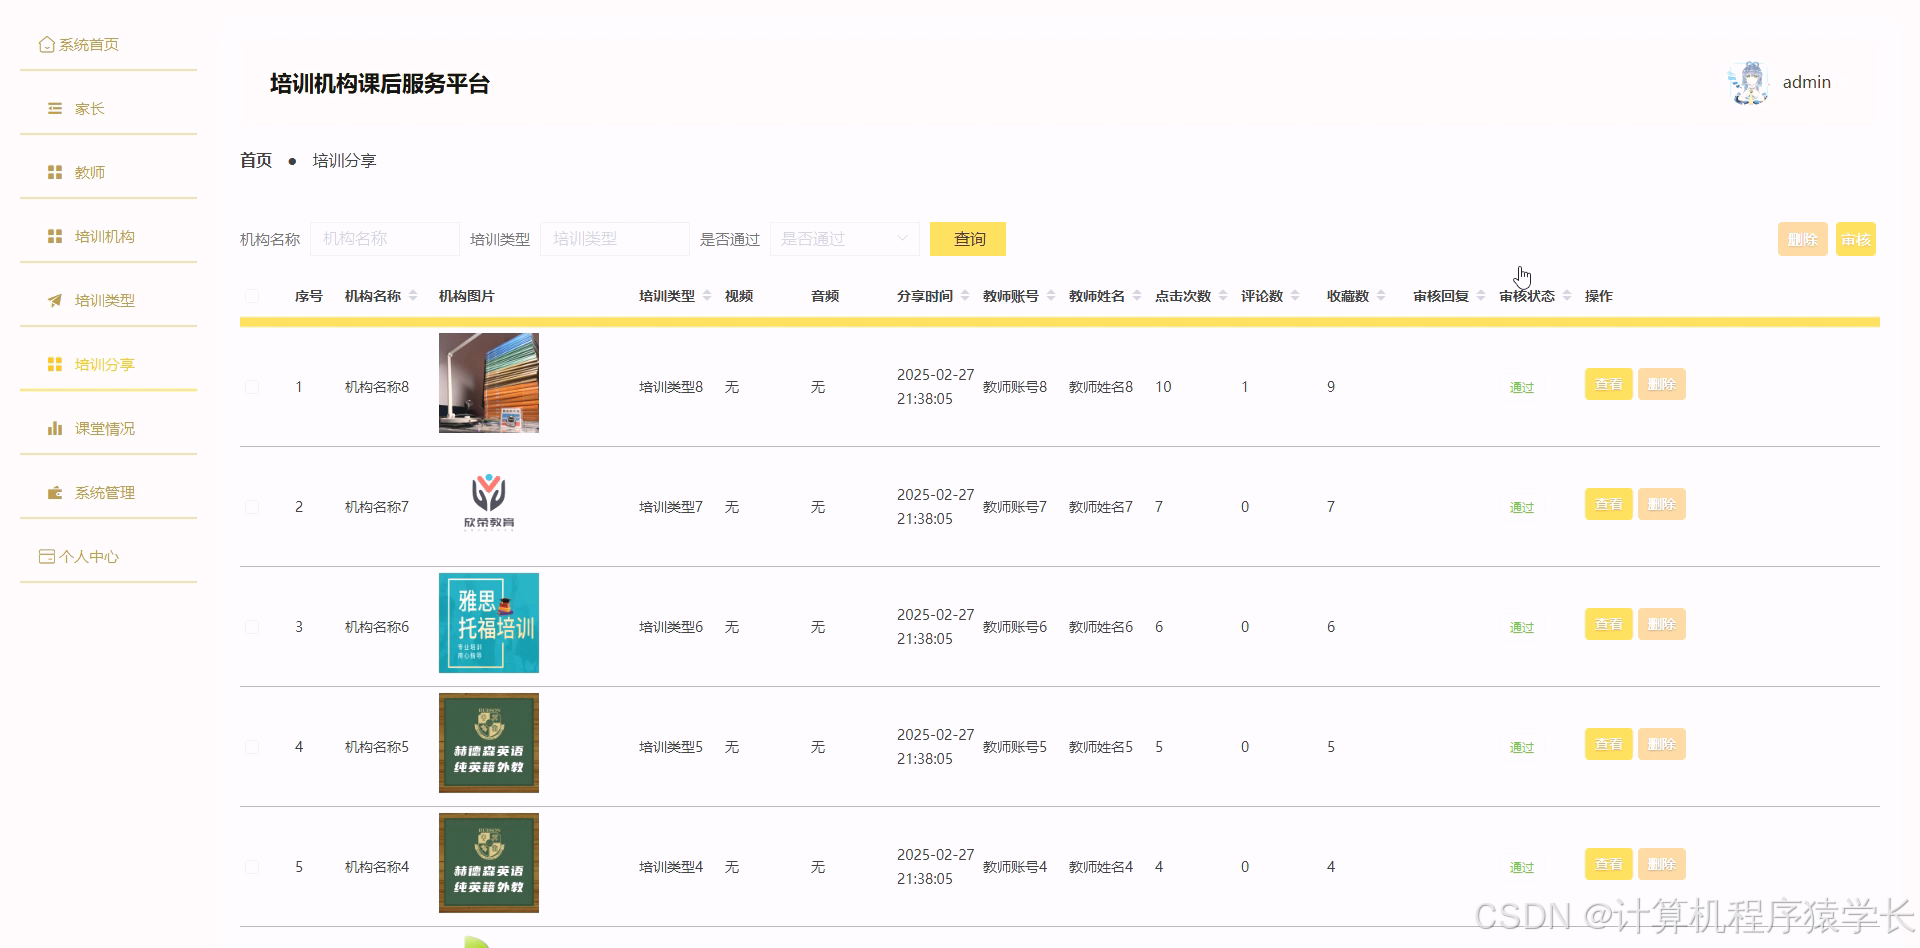
Task: Open 系统首页 in sidebar
Action: pos(88,45)
